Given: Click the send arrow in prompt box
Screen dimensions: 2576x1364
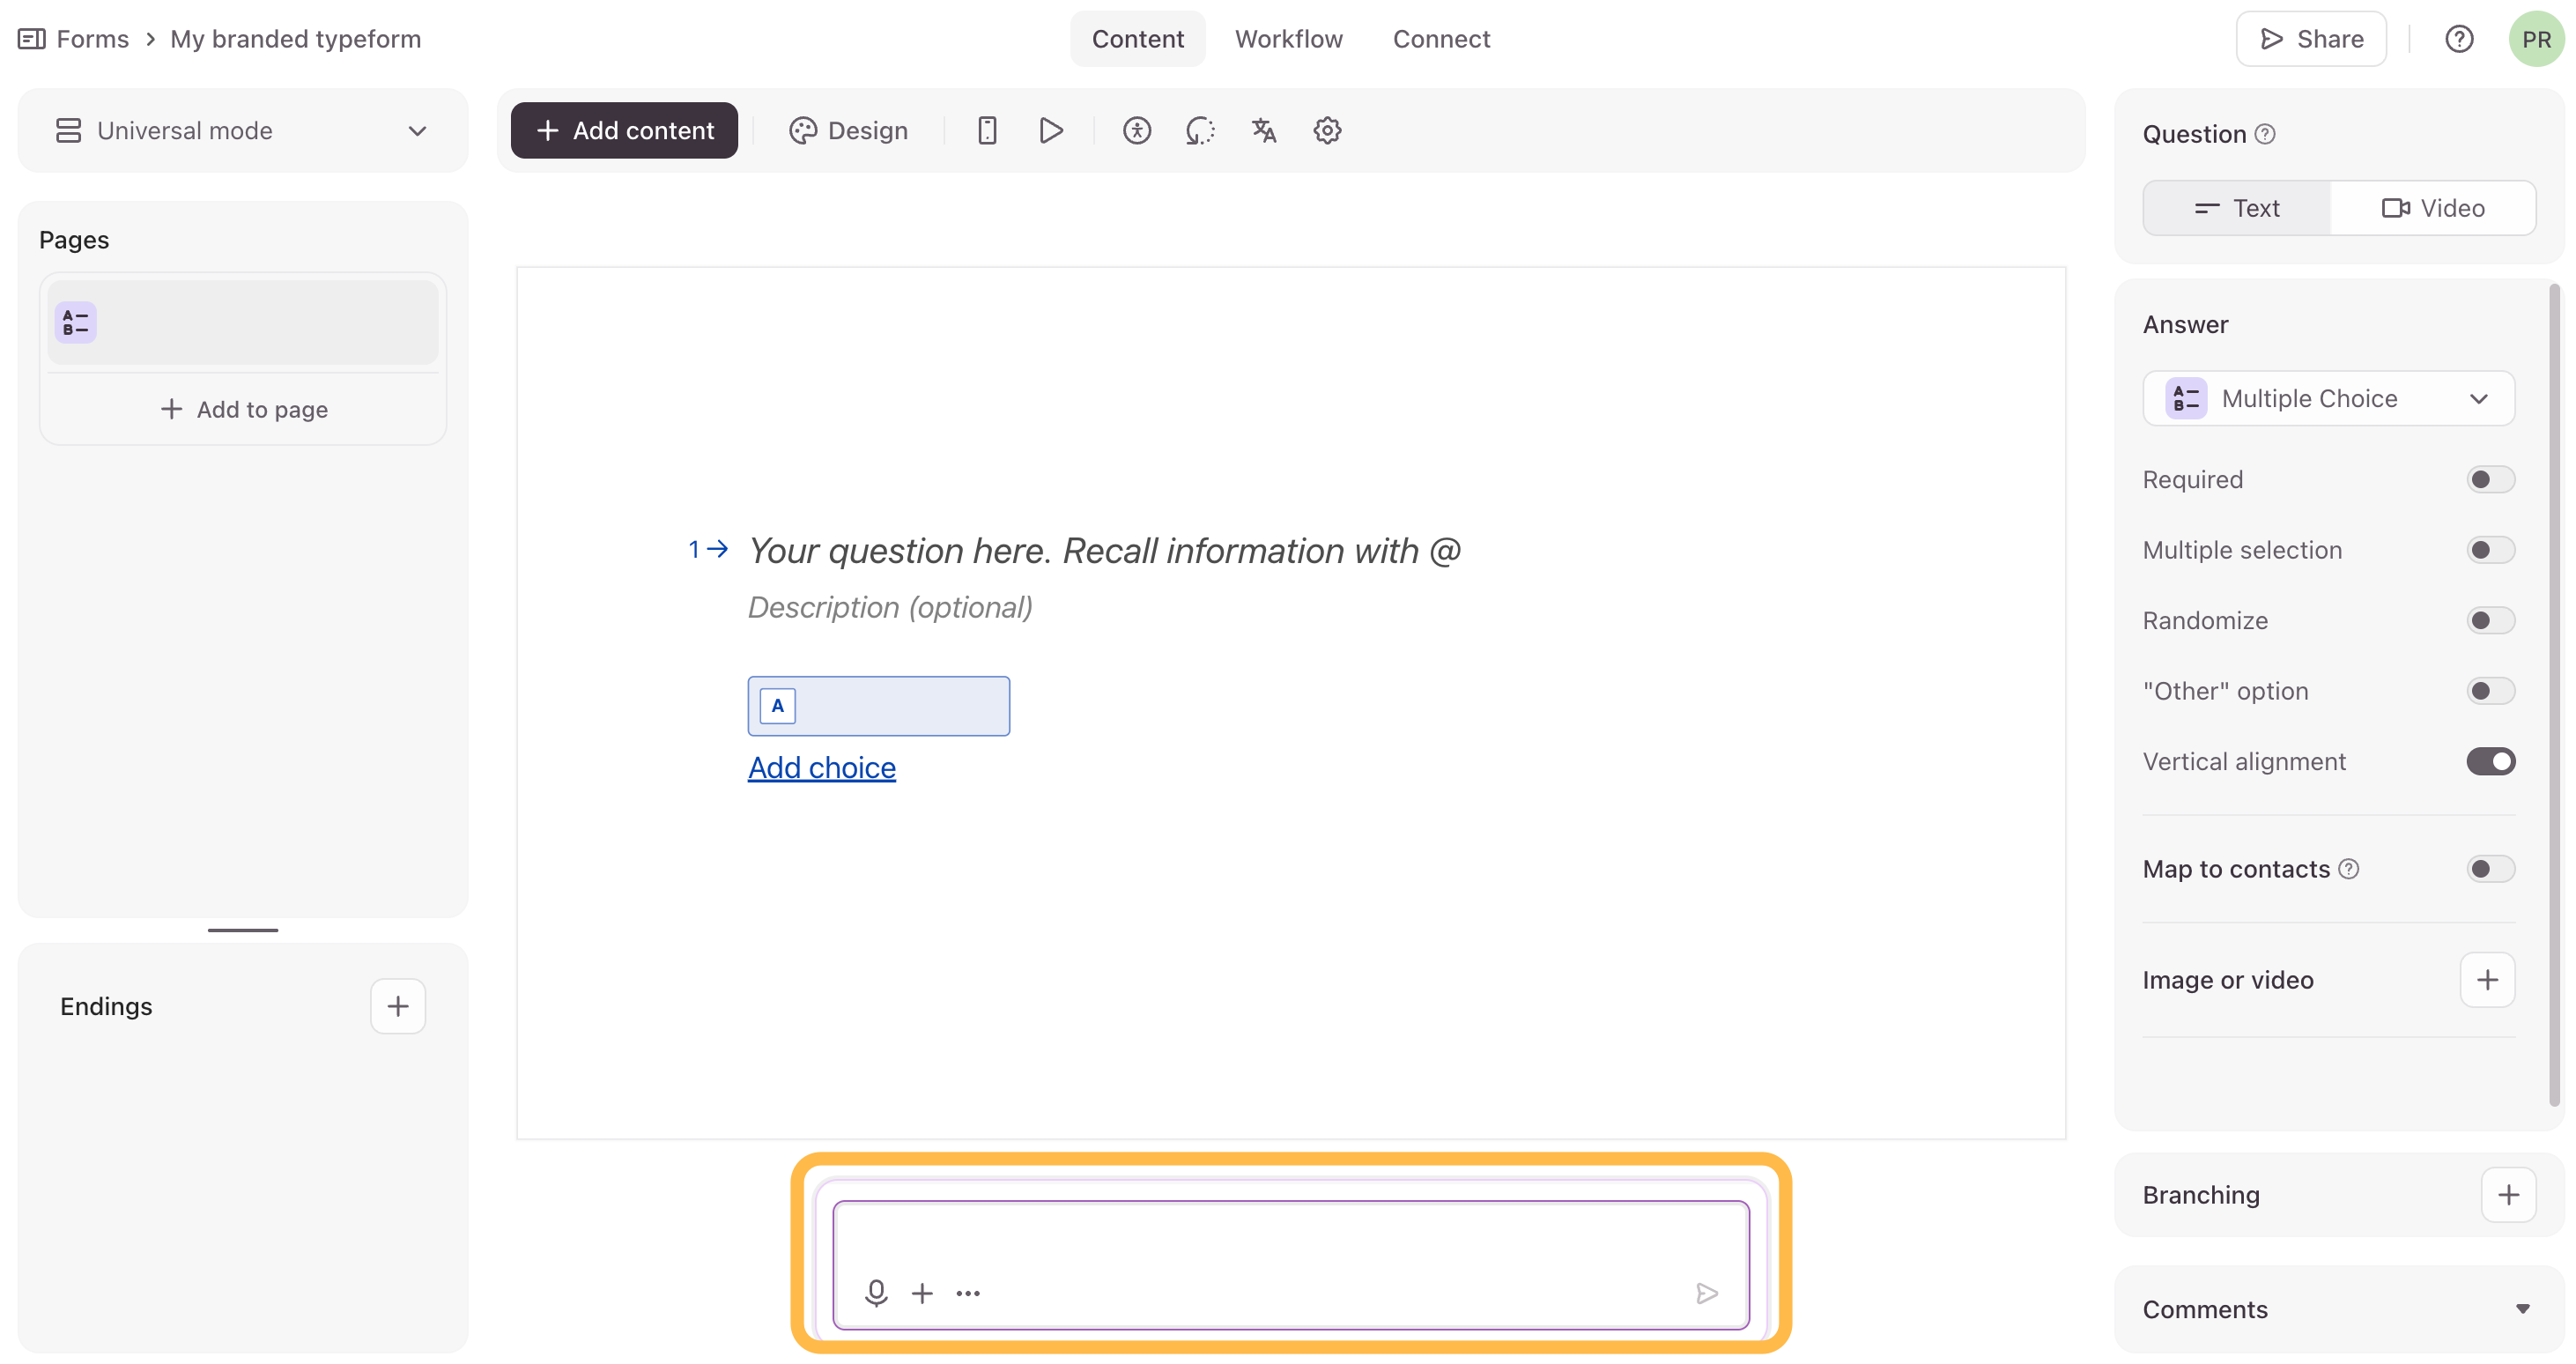Looking at the screenshot, I should (x=1707, y=1293).
